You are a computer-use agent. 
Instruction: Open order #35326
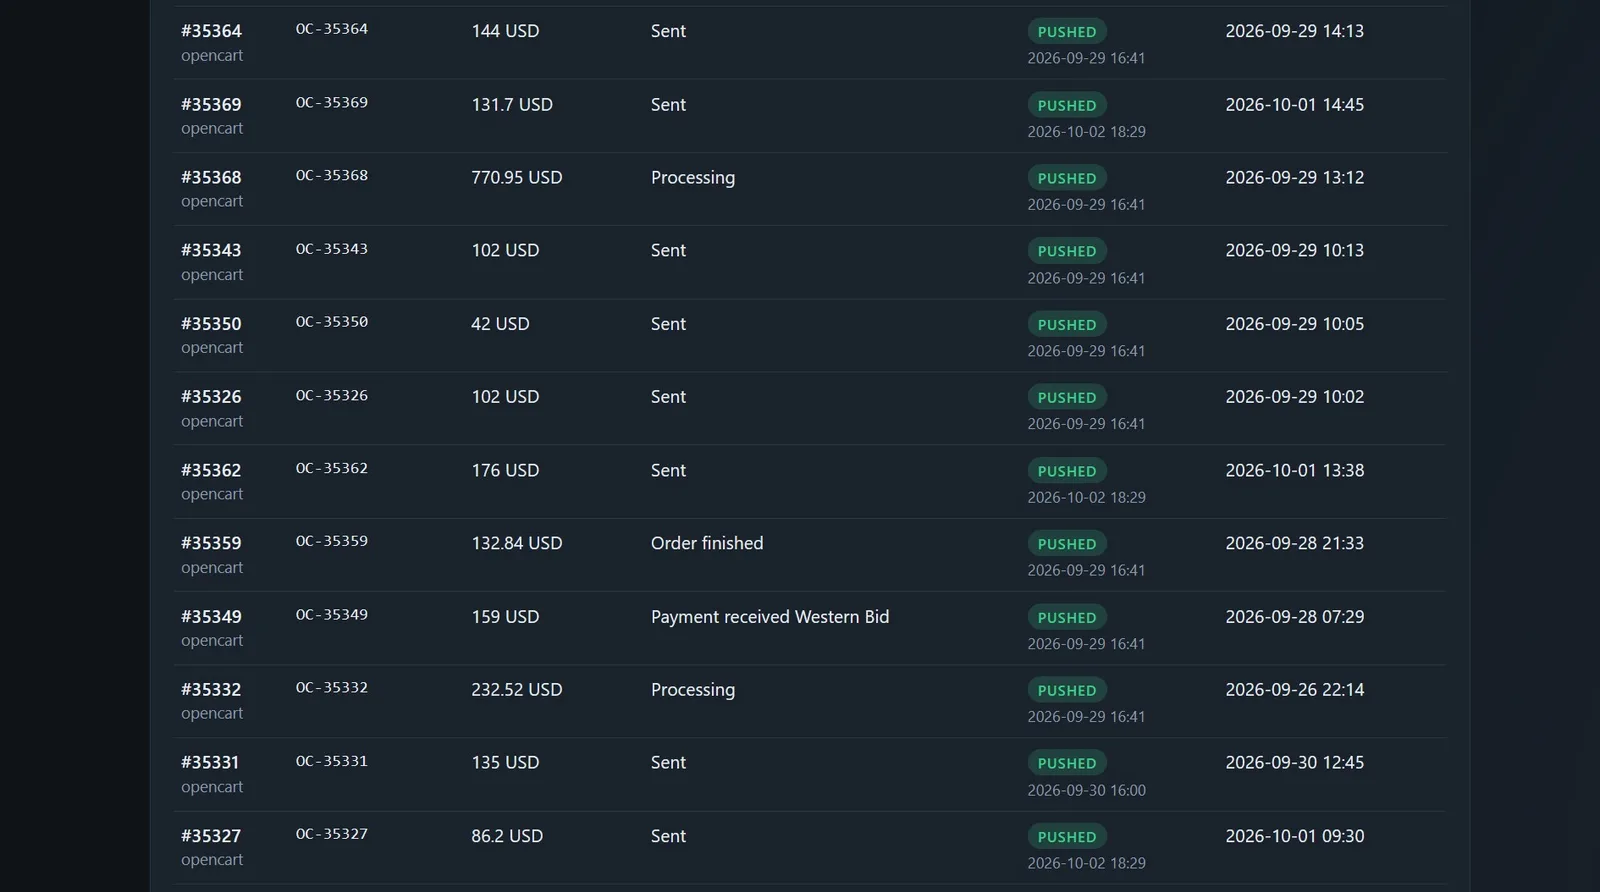pyautogui.click(x=211, y=397)
